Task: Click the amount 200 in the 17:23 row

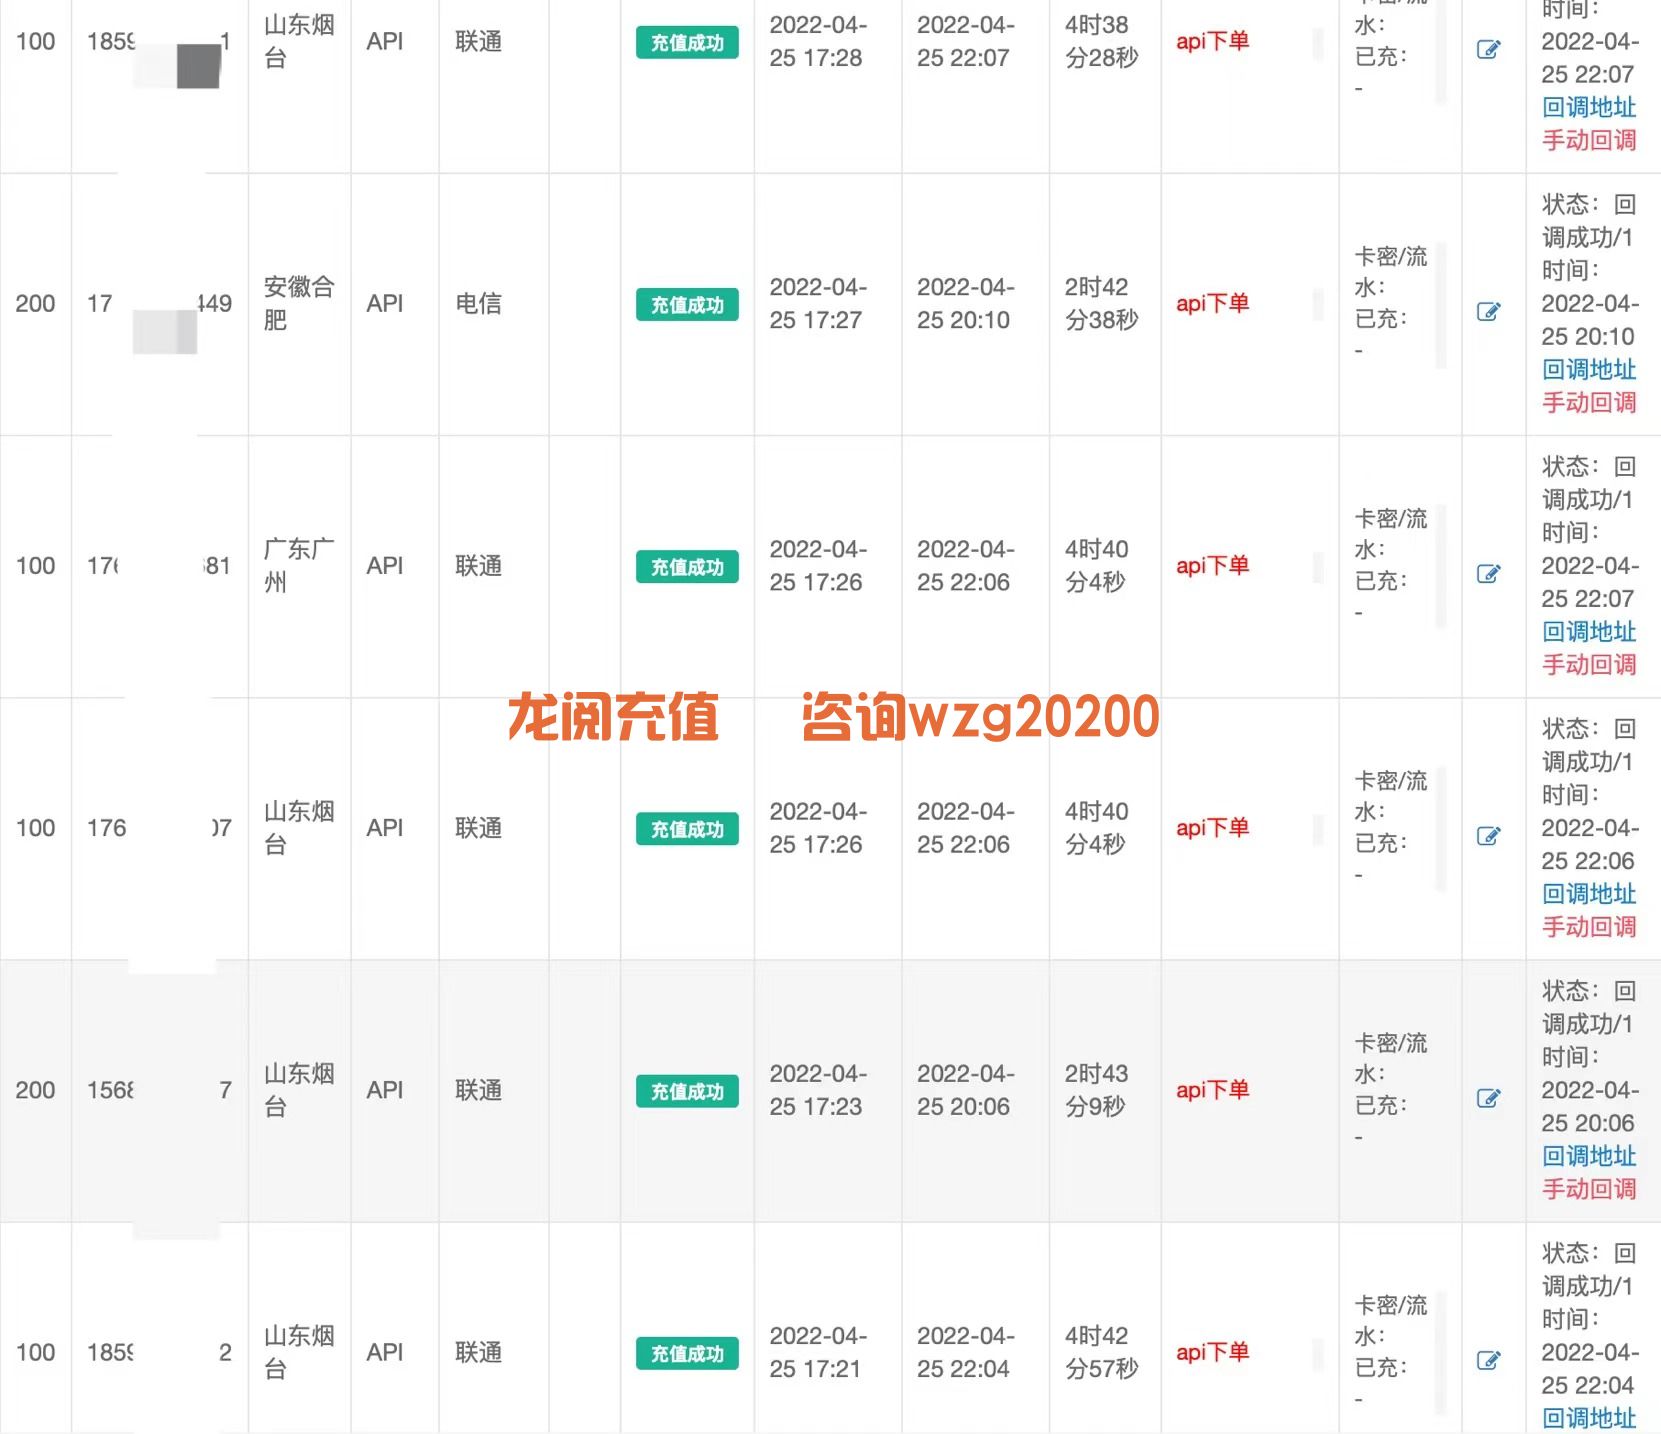Action: pyautogui.click(x=35, y=1089)
